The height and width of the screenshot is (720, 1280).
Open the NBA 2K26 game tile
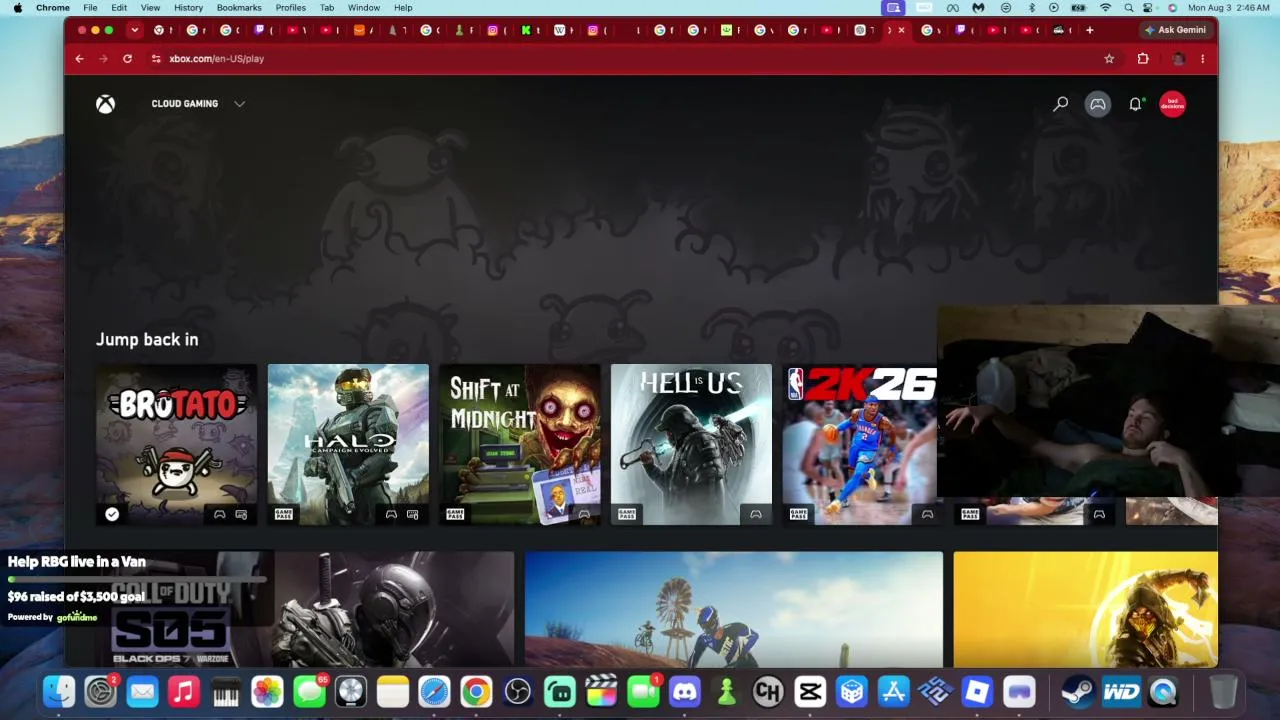pyautogui.click(x=860, y=444)
